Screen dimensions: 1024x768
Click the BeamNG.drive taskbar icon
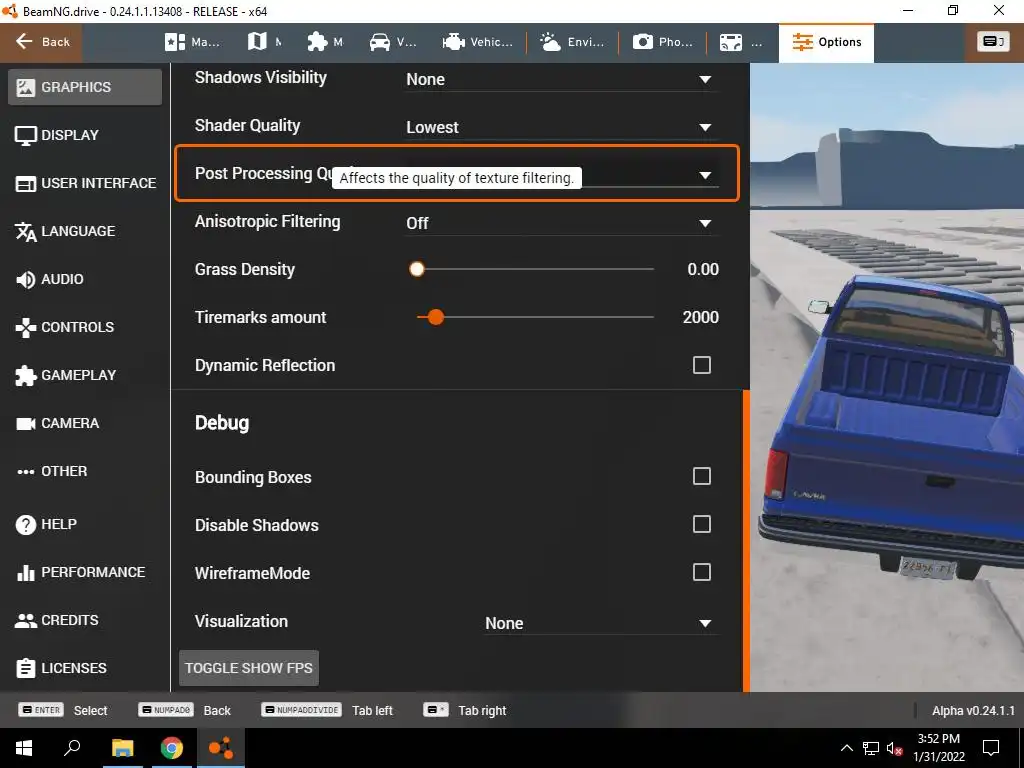coord(221,748)
